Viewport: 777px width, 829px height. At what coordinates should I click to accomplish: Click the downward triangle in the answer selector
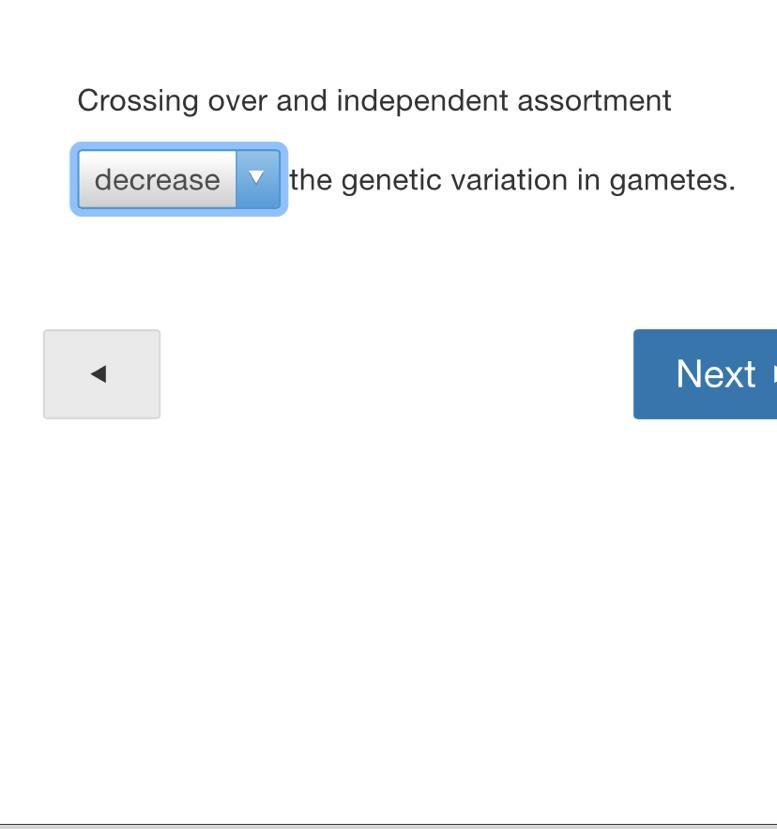256,177
